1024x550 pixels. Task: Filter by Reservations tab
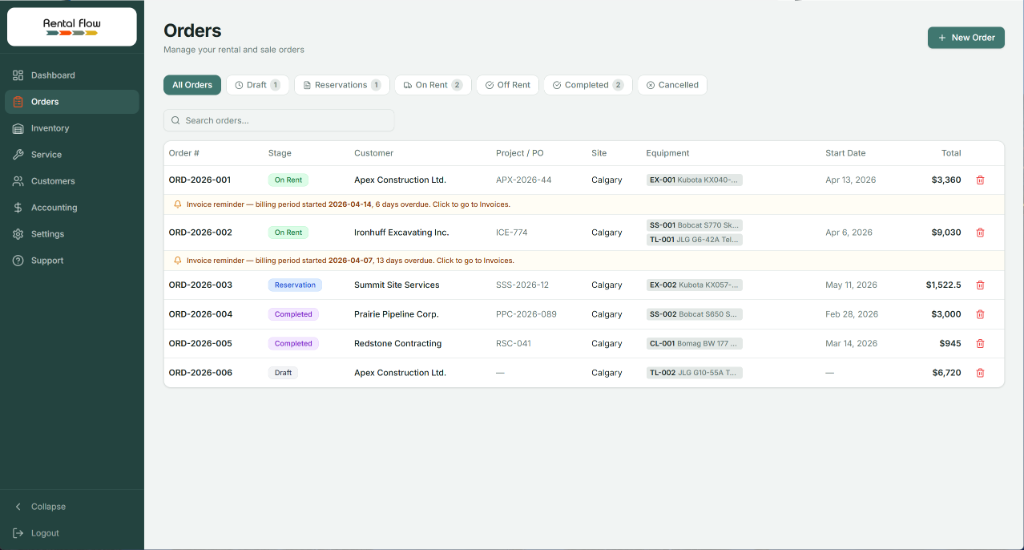coord(342,85)
